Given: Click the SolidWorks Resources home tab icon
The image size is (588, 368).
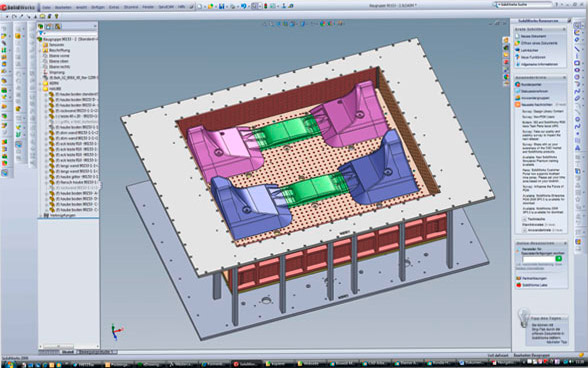Looking at the screenshot, I should 506,40.
